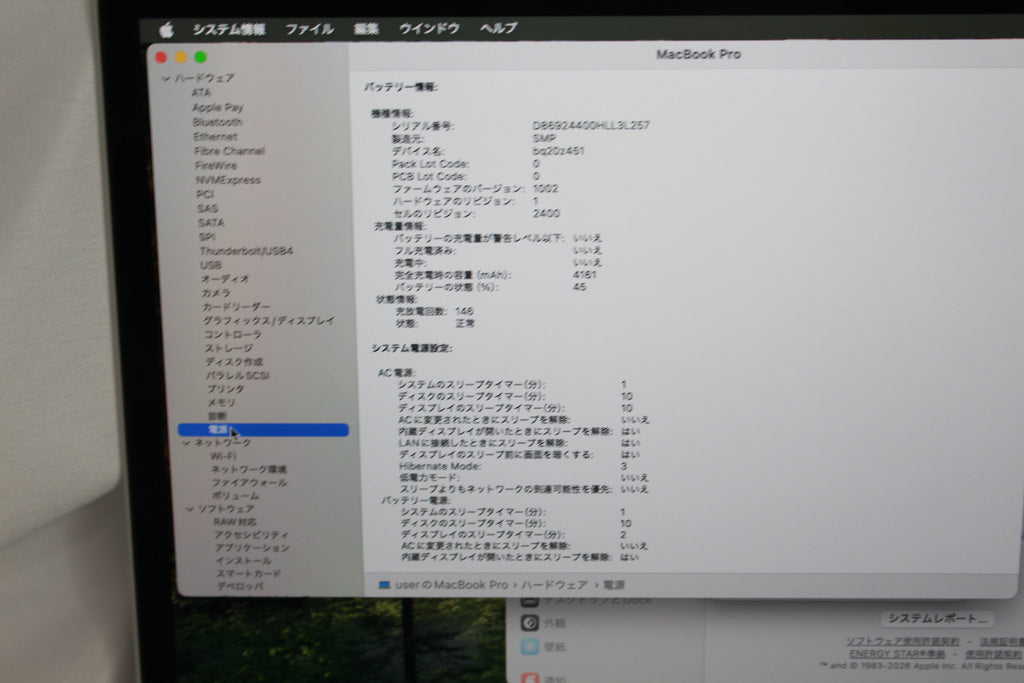This screenshot has width=1024, height=683.
Task: Select スマートカード in the sidebar
Action: [249, 573]
